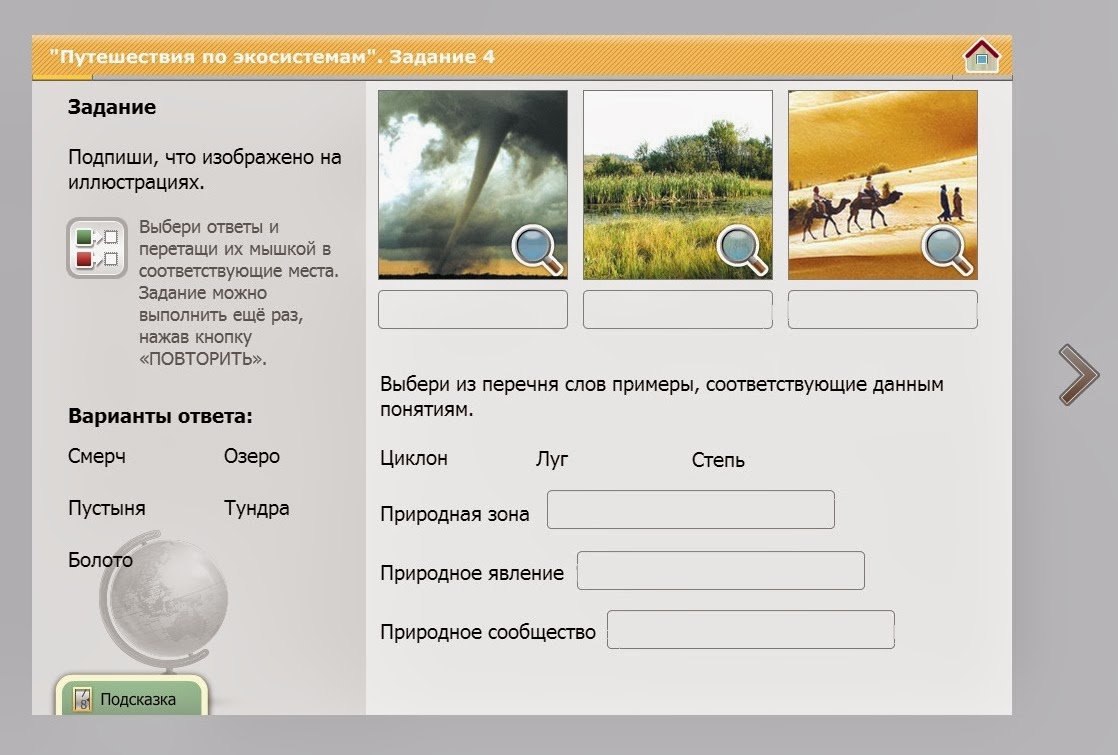The height and width of the screenshot is (755, 1118).
Task: Select the answer word Смерч
Action: (96, 457)
